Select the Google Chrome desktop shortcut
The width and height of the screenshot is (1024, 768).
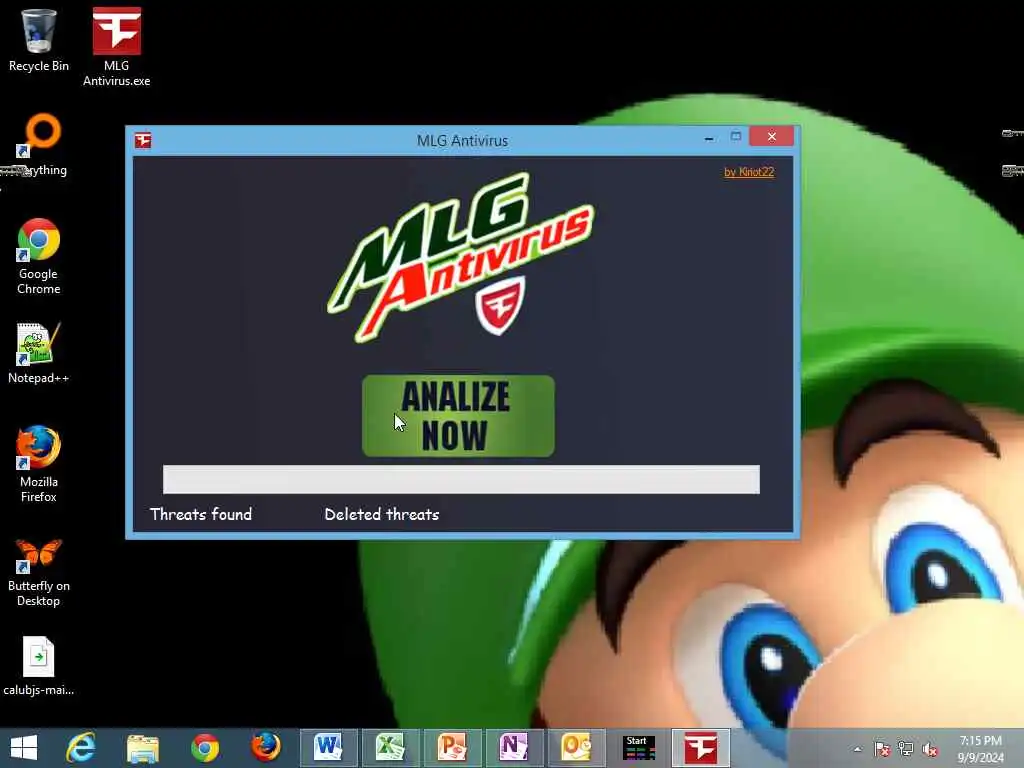click(39, 257)
